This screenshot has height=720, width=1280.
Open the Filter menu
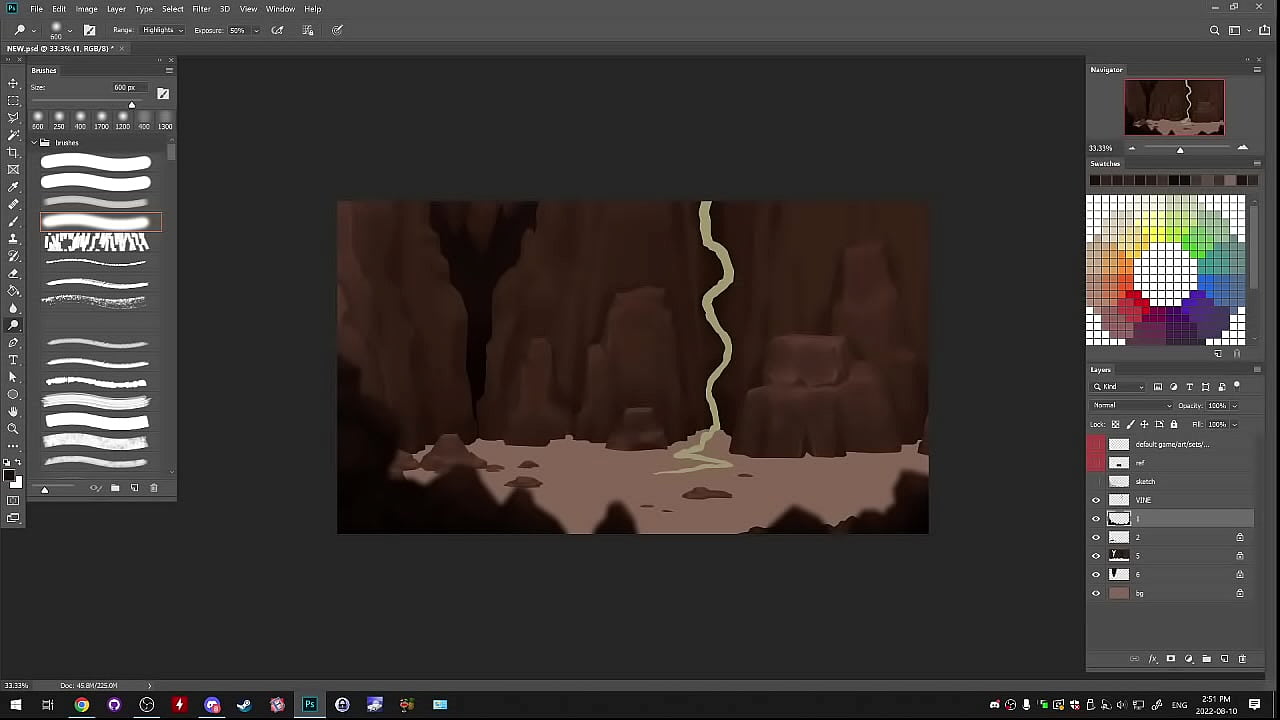201,9
